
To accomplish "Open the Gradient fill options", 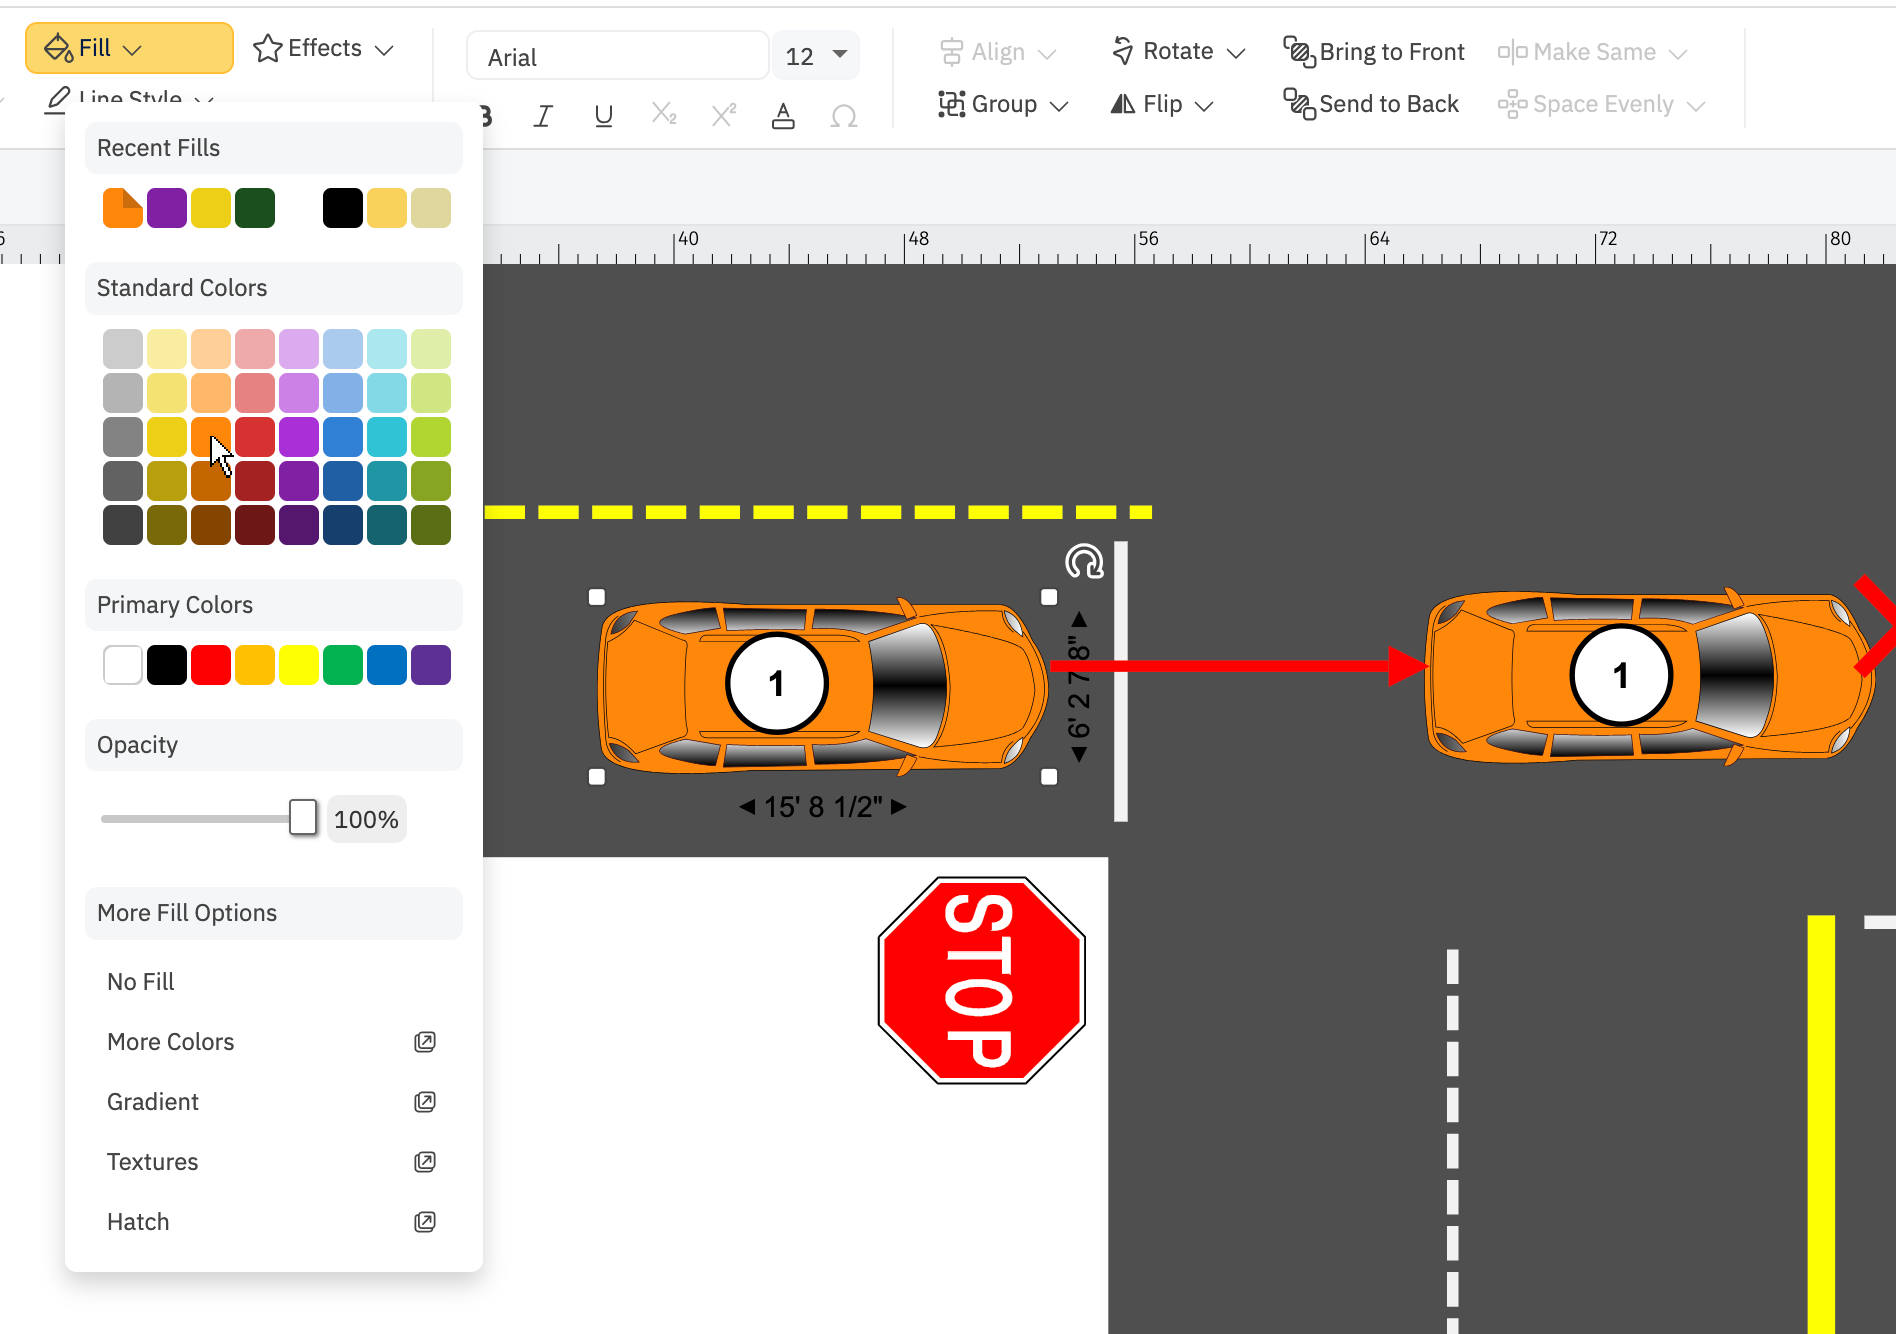I will coord(152,1101).
